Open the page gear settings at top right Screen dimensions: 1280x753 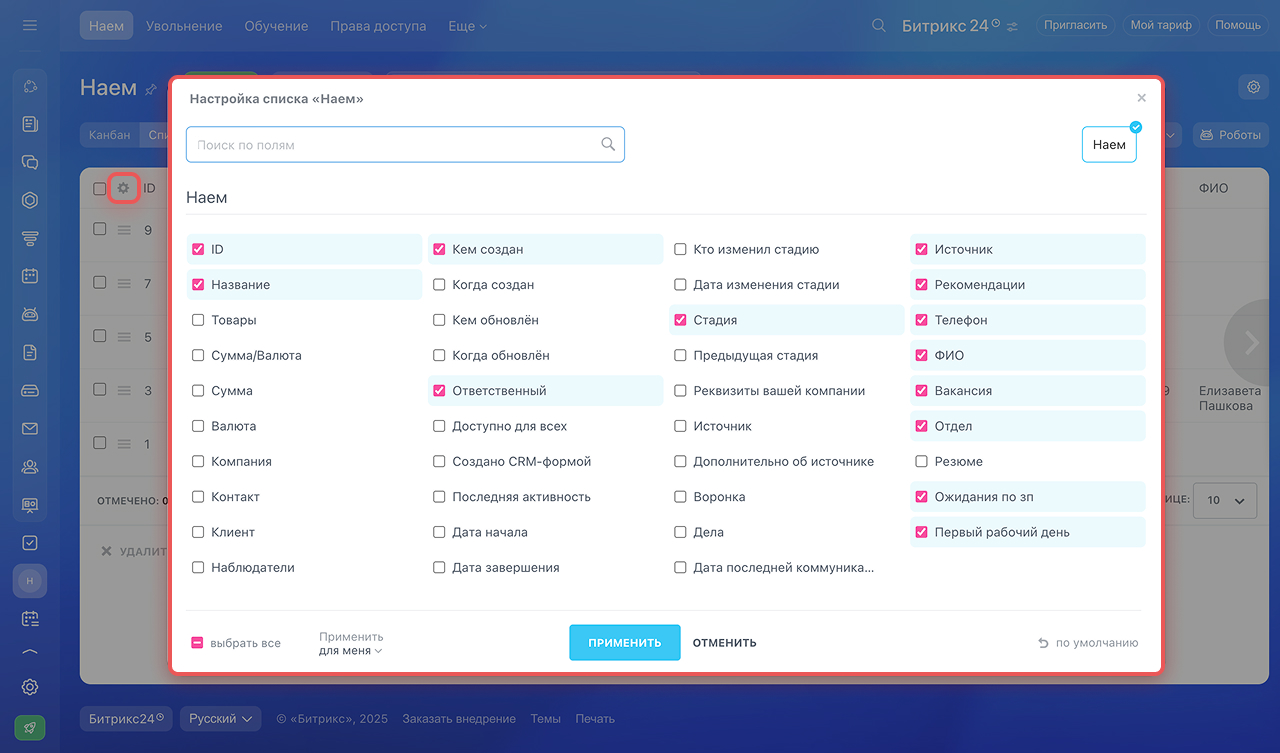[1254, 87]
